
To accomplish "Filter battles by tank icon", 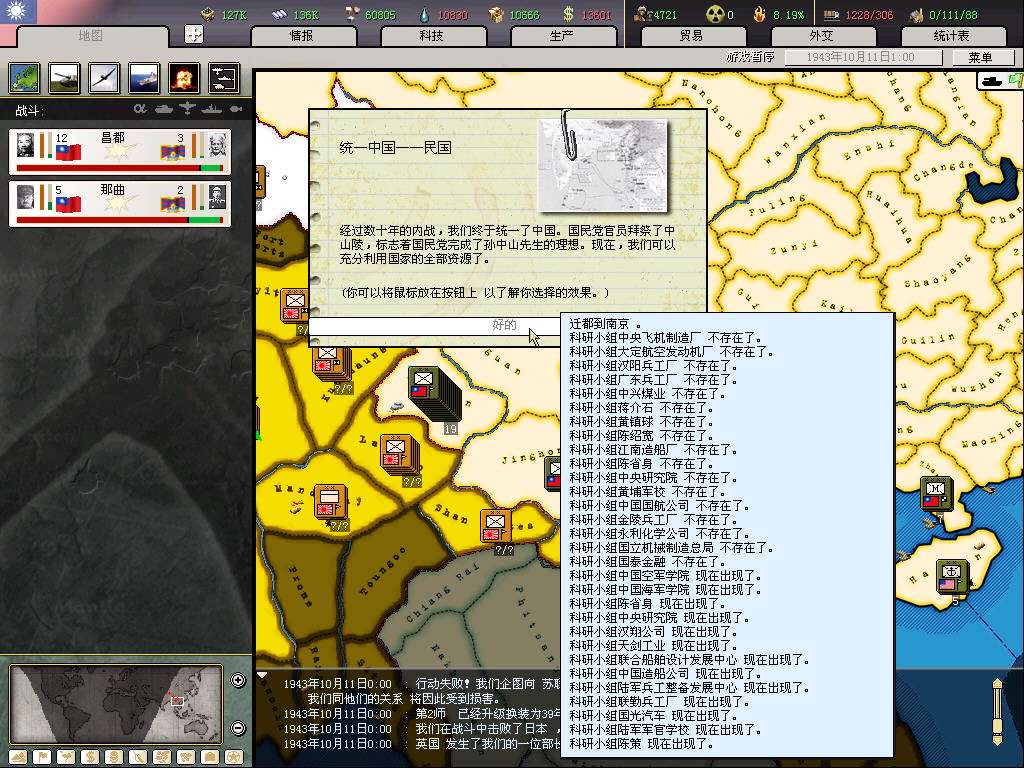I will point(163,108).
